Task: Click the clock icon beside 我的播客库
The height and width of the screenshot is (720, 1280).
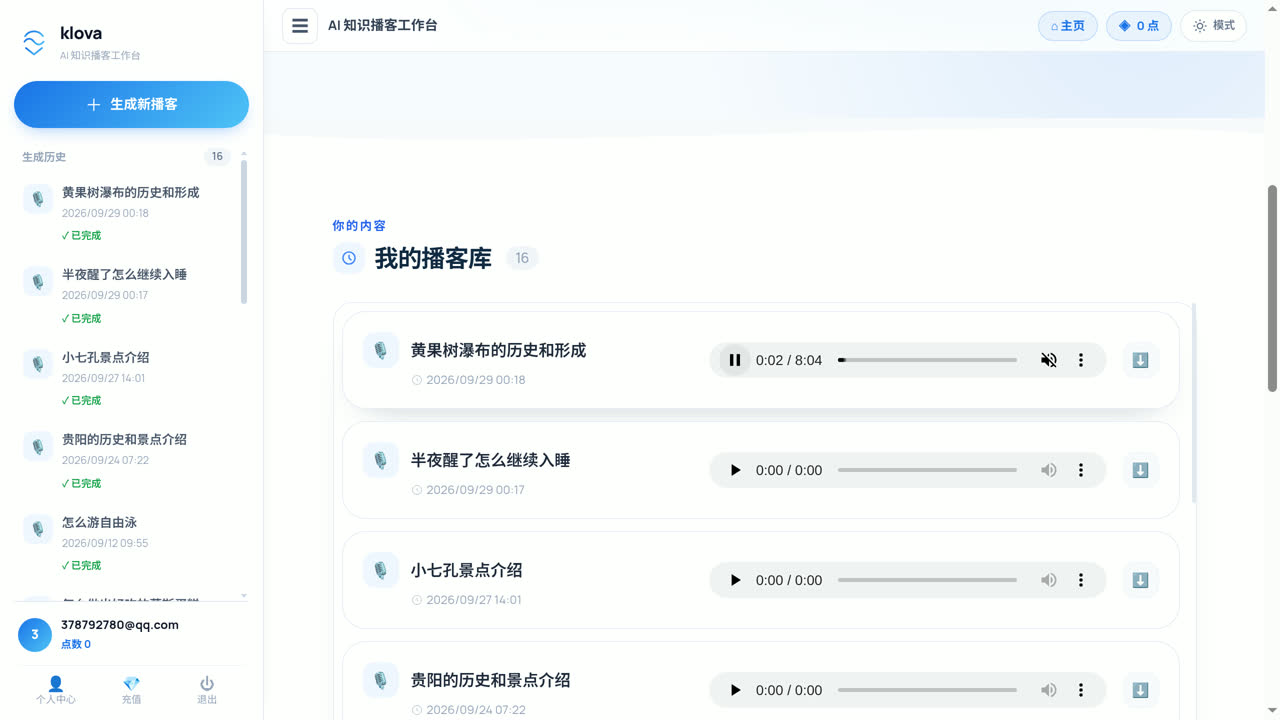Action: coord(349,258)
